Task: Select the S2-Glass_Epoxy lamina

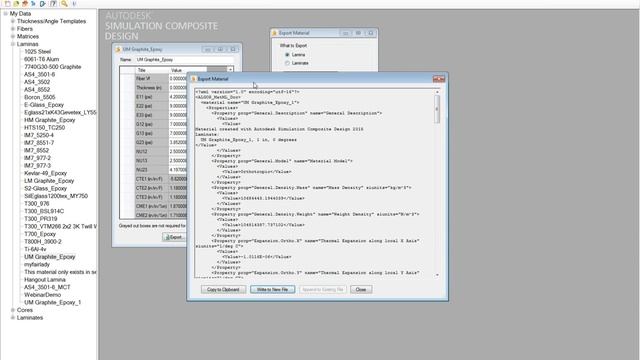Action: pyautogui.click(x=45, y=189)
